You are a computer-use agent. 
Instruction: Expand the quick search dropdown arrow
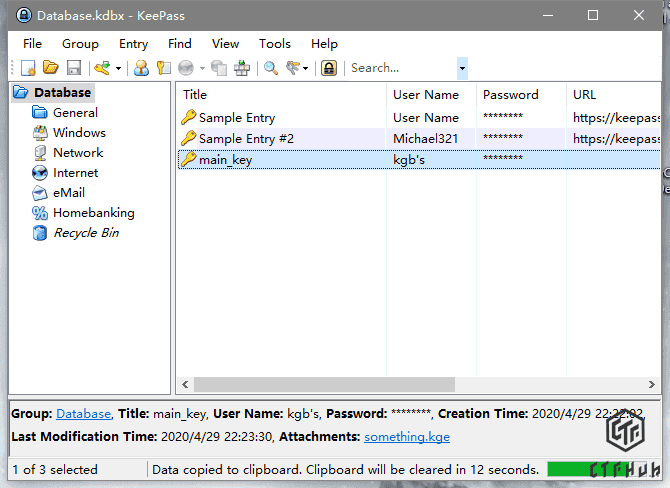[462, 68]
